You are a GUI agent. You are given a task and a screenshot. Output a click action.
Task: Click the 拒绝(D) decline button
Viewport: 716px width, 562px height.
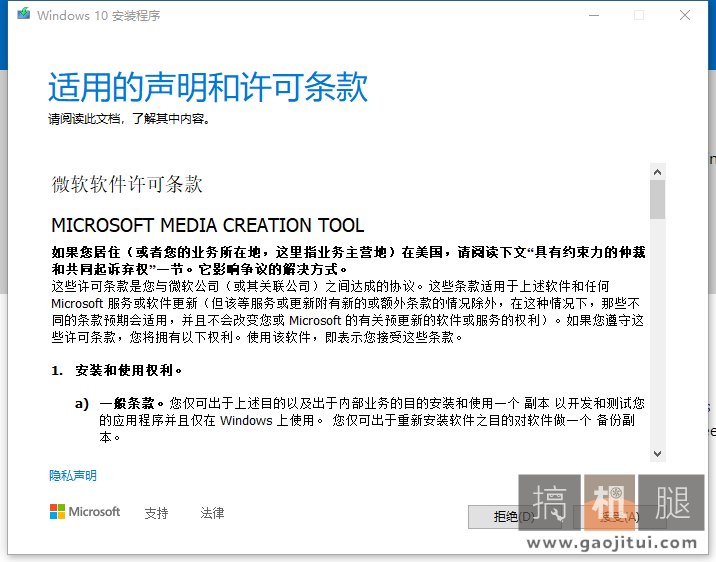515,517
